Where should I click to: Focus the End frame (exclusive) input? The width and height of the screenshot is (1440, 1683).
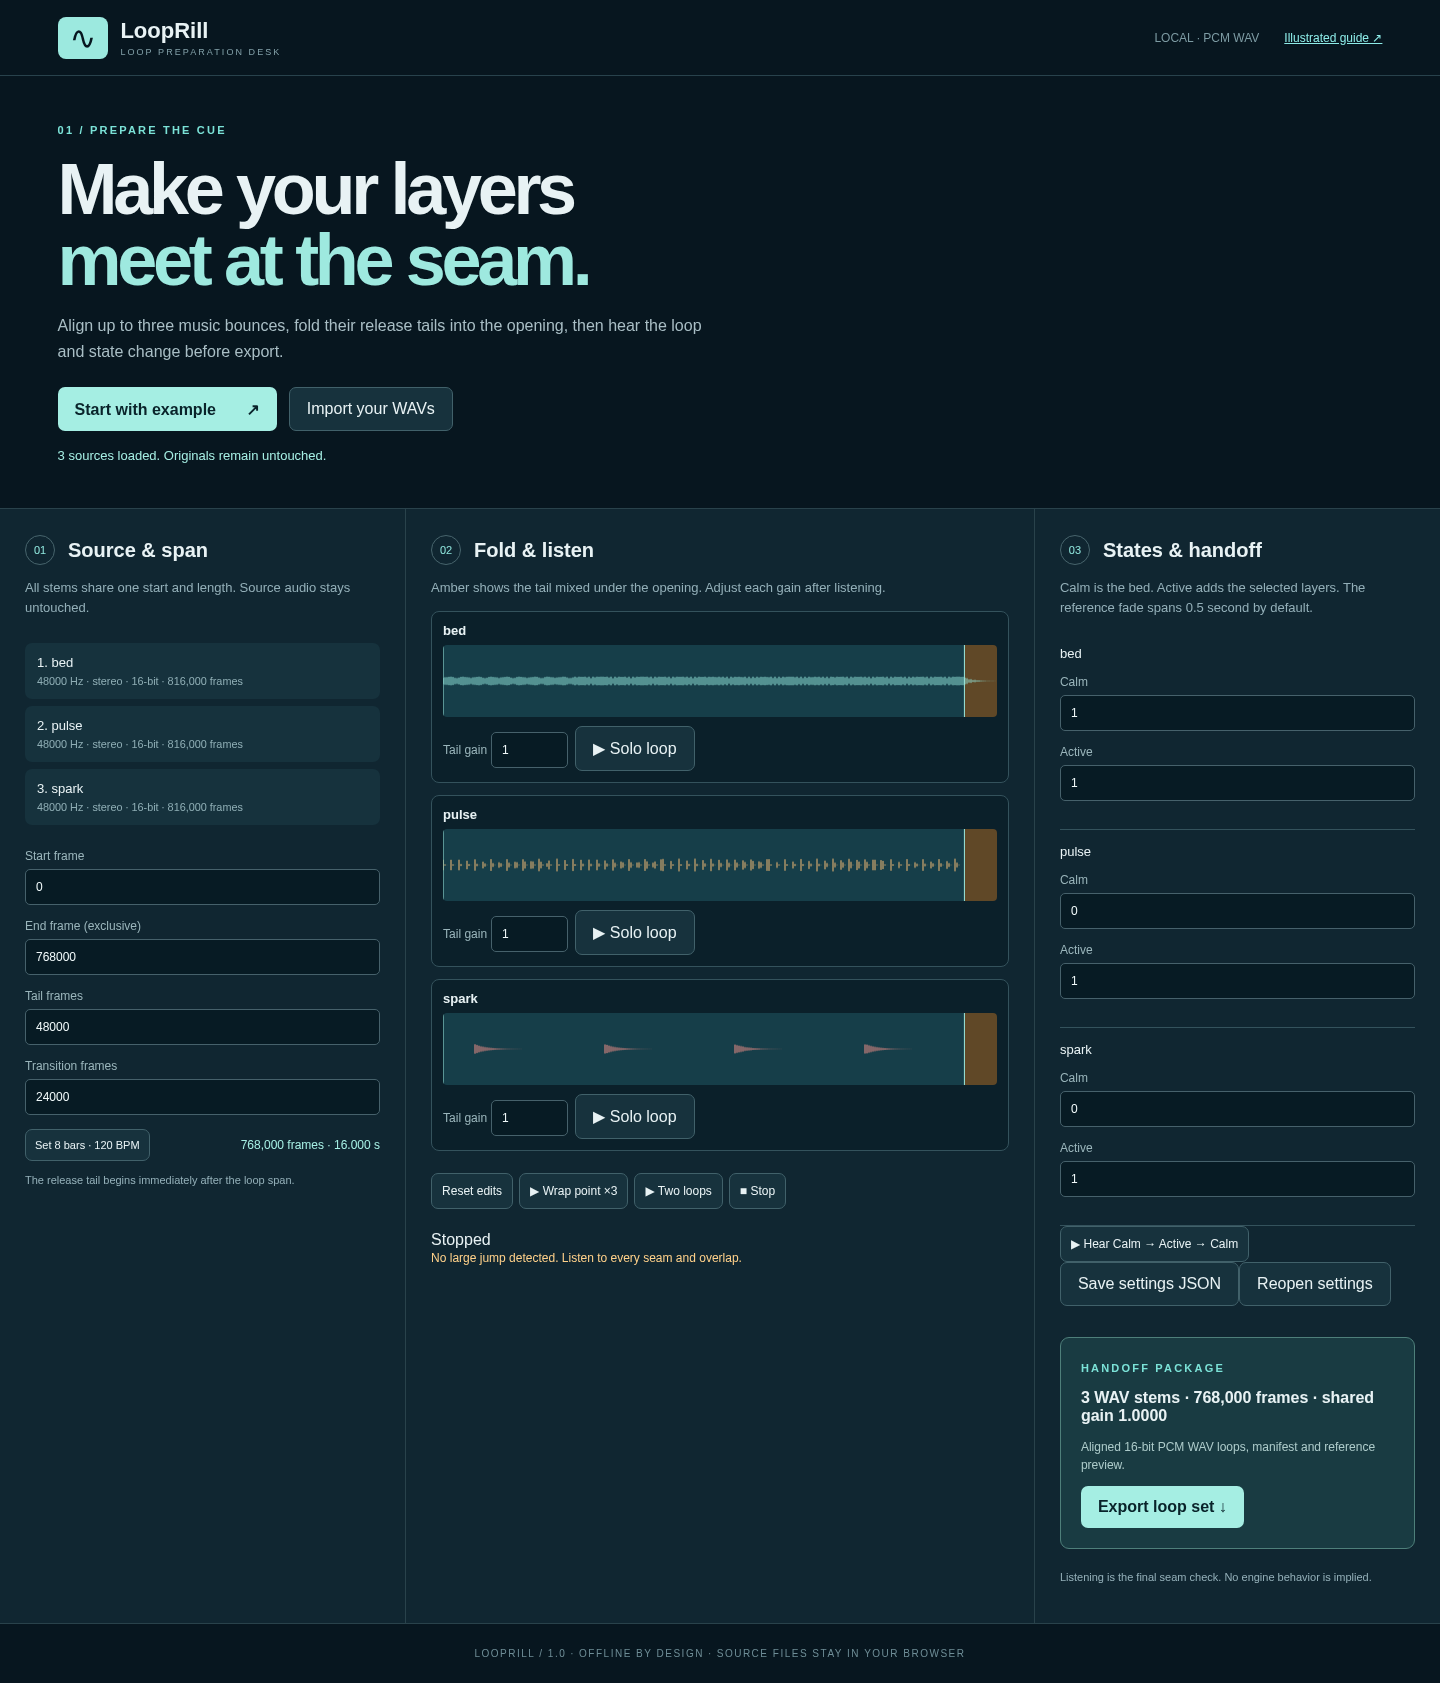[x=202, y=957]
